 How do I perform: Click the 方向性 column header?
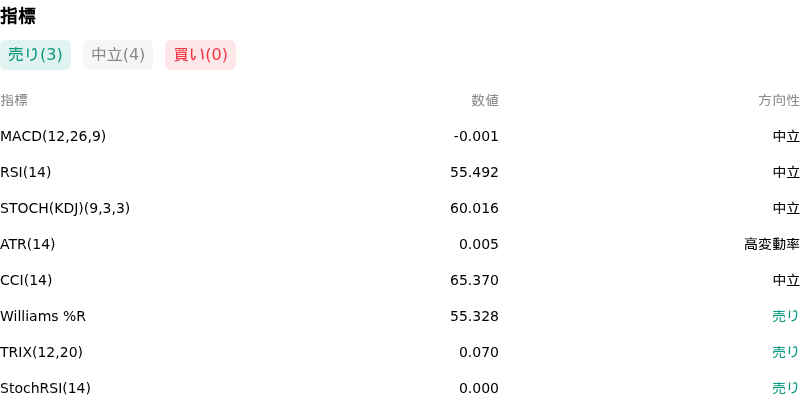(x=779, y=101)
